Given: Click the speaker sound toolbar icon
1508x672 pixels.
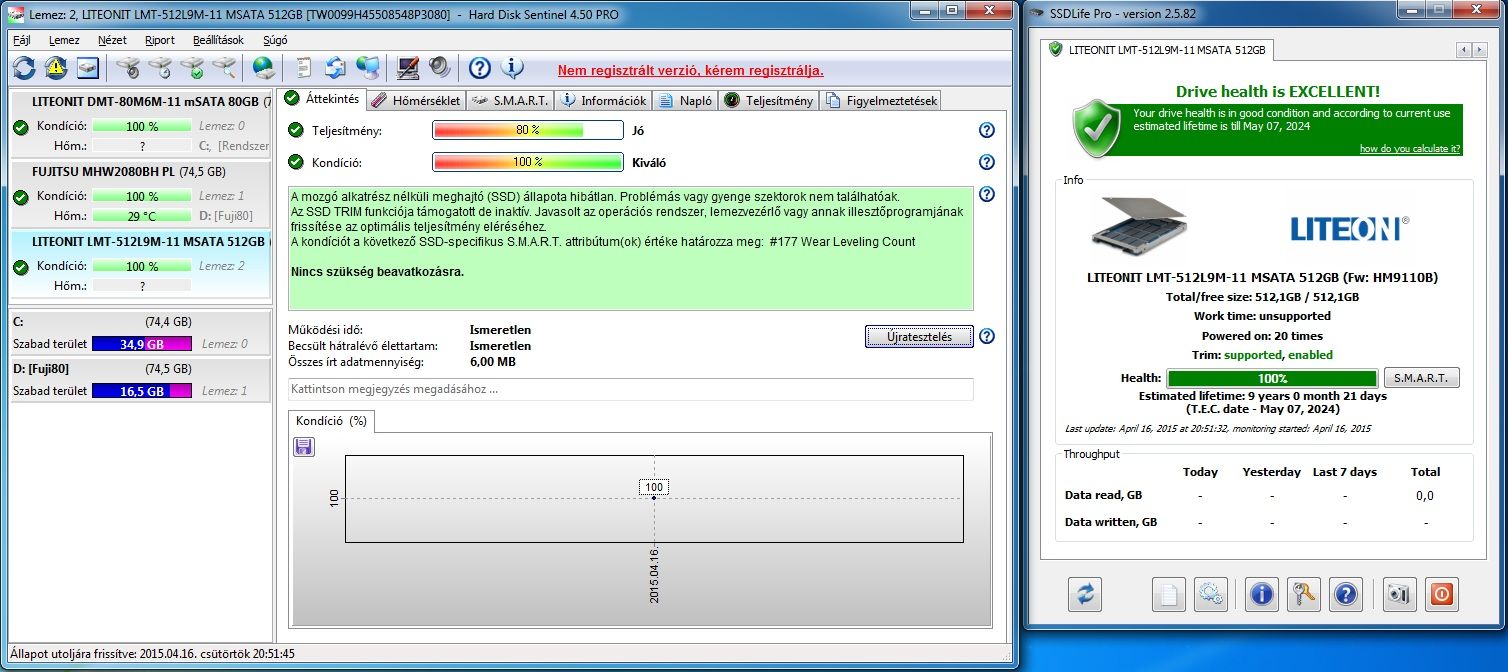Looking at the screenshot, I should pos(440,68).
